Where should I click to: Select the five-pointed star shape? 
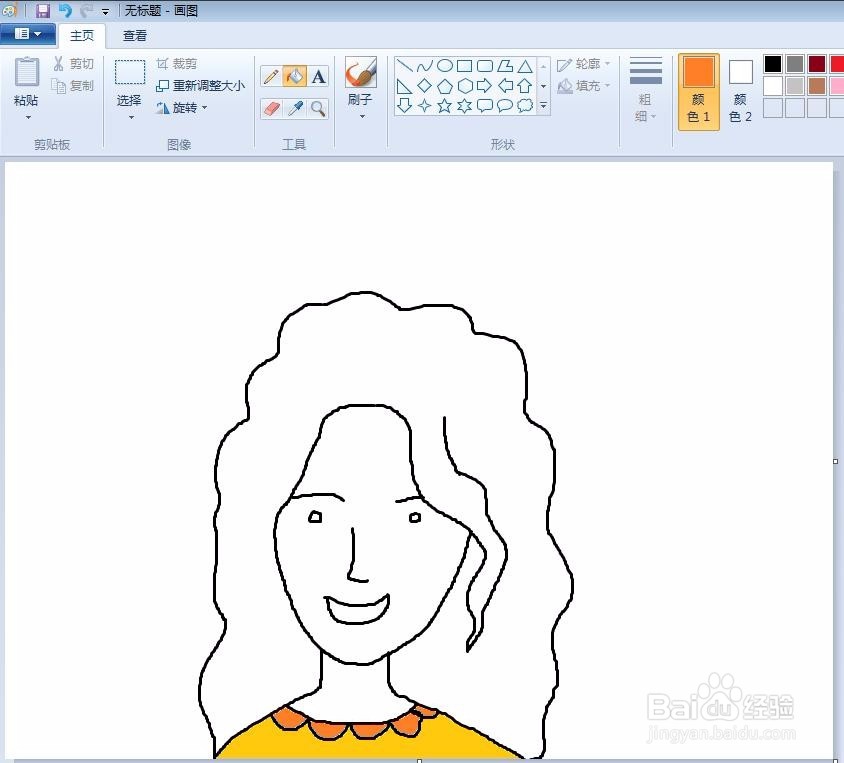(x=444, y=104)
